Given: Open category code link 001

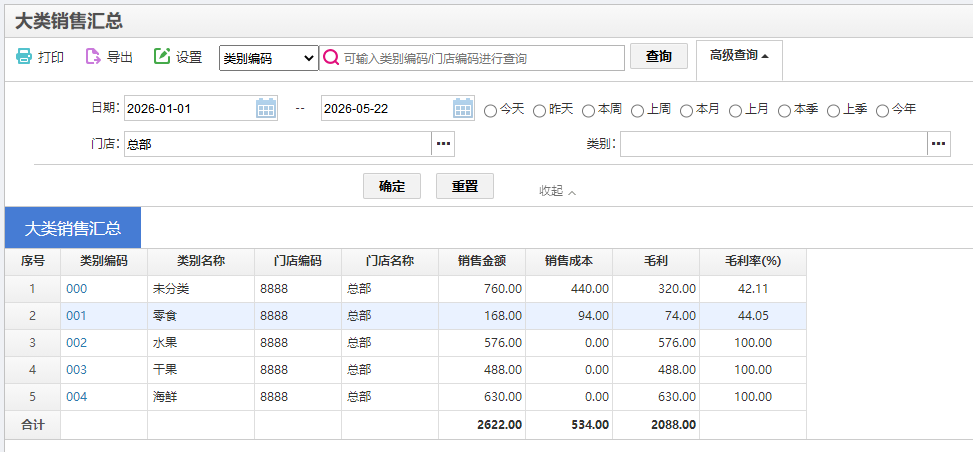Looking at the screenshot, I should (77, 316).
